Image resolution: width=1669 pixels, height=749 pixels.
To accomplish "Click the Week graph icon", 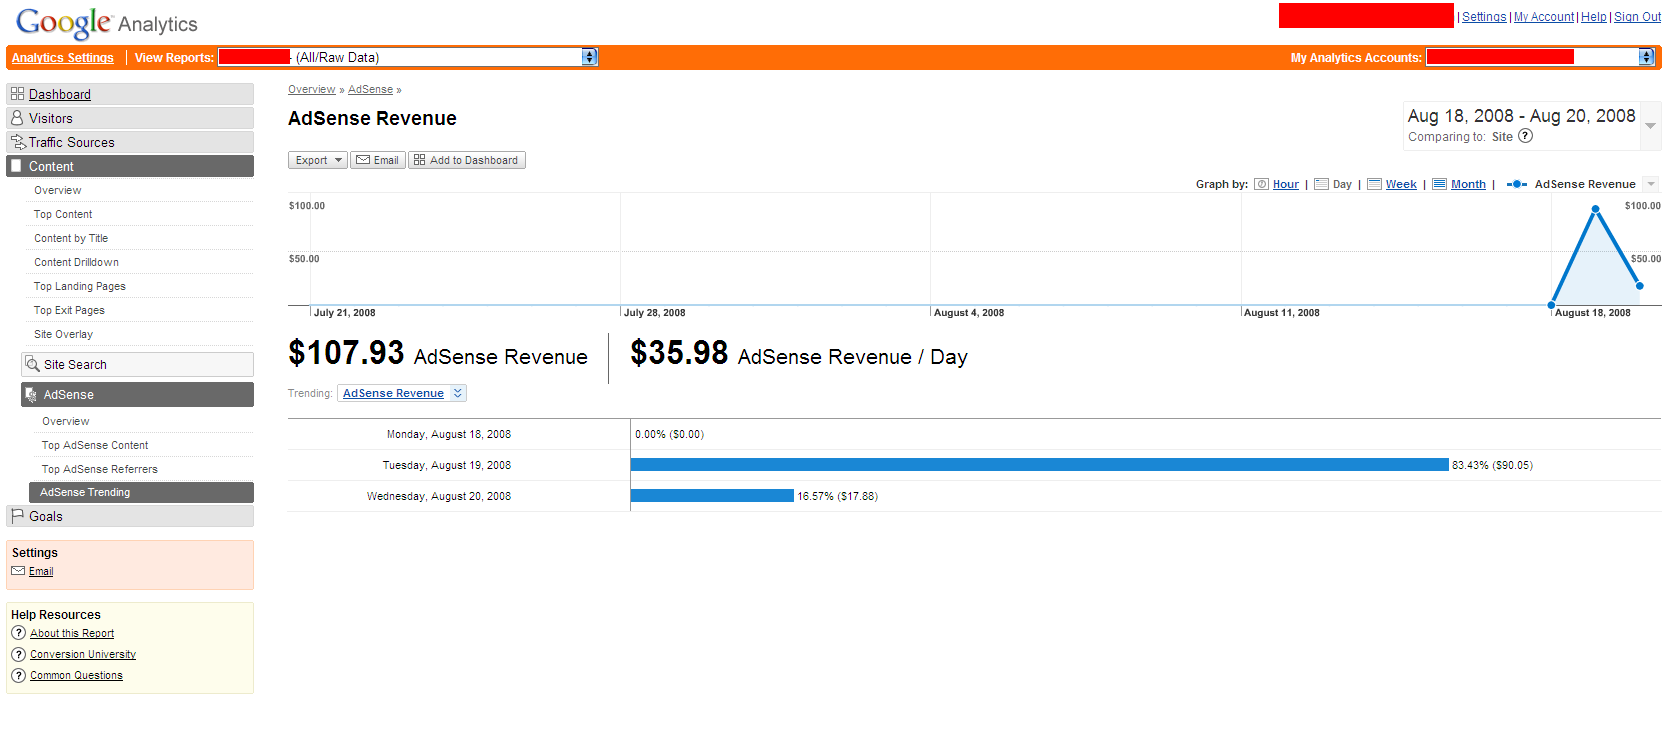I will (x=1374, y=184).
